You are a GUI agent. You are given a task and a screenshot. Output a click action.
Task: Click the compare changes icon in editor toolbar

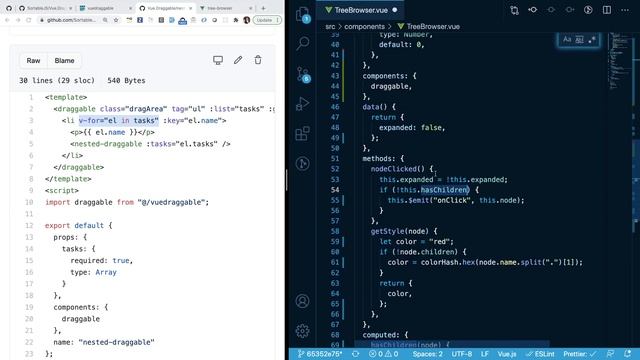point(514,10)
